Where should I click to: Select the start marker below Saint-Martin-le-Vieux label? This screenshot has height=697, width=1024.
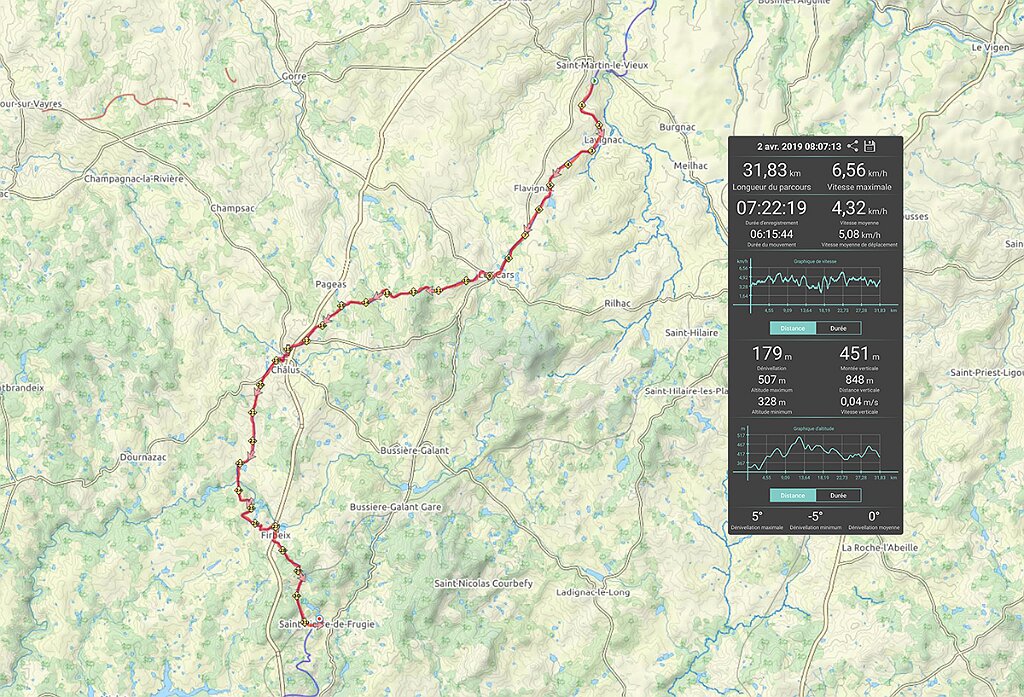coord(594,81)
